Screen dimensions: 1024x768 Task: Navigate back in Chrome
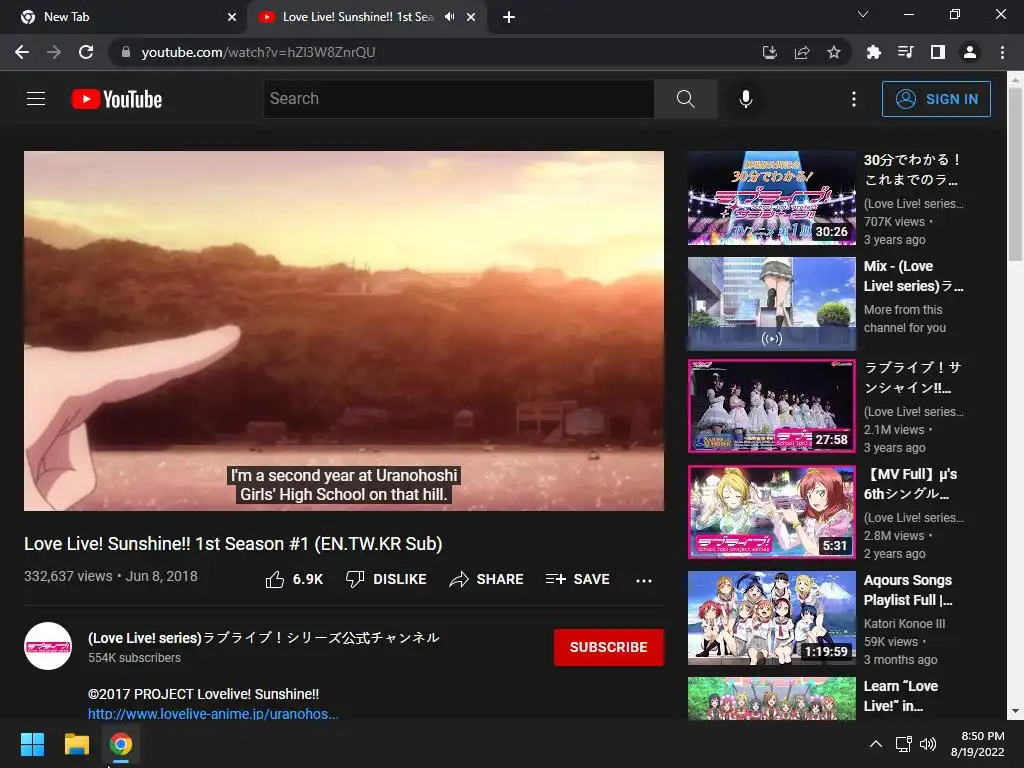coord(22,52)
